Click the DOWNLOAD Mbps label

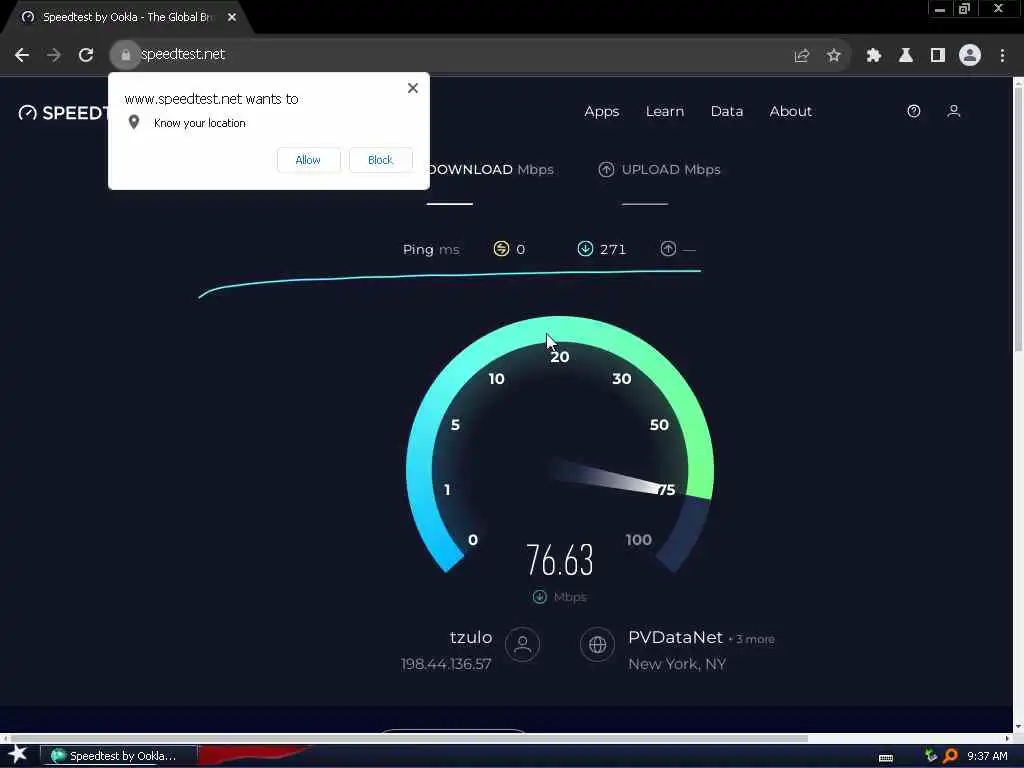click(x=491, y=170)
